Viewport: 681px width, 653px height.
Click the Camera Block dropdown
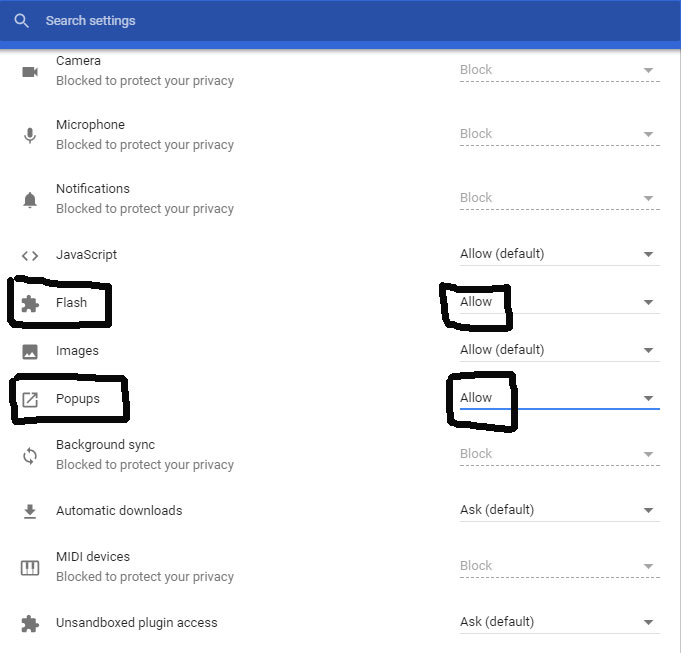tap(560, 70)
